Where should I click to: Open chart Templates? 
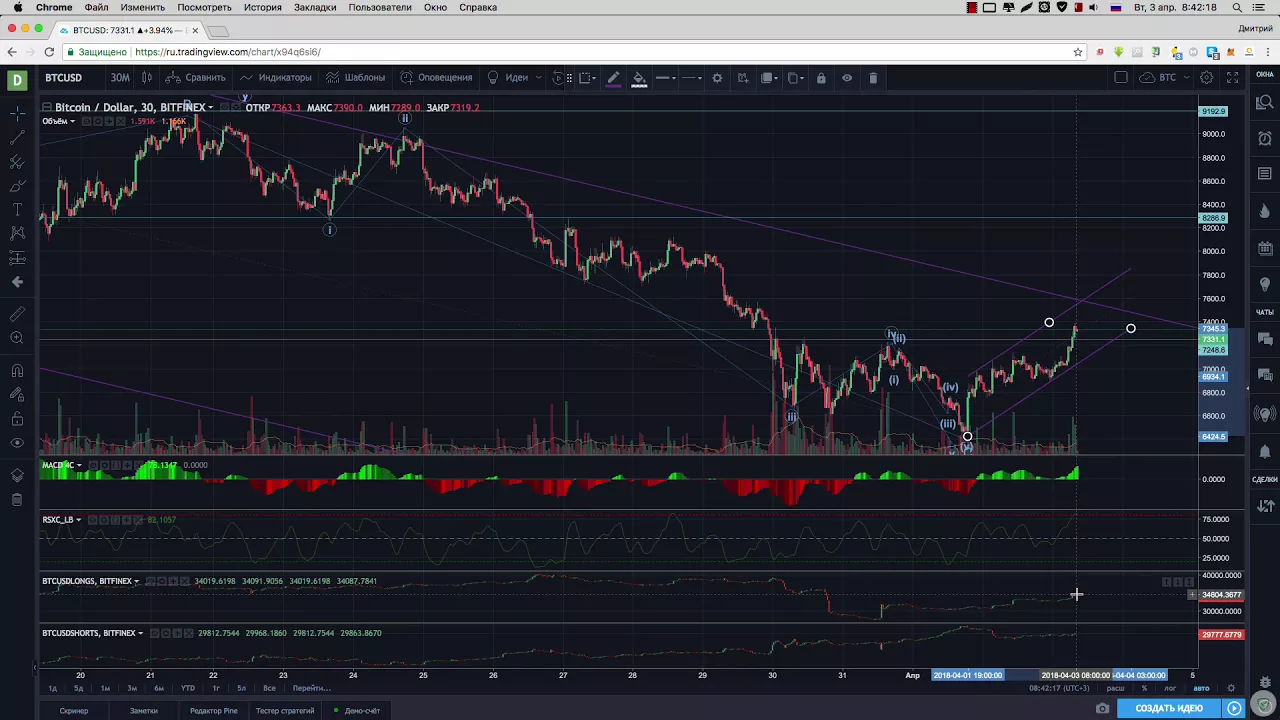tap(356, 77)
